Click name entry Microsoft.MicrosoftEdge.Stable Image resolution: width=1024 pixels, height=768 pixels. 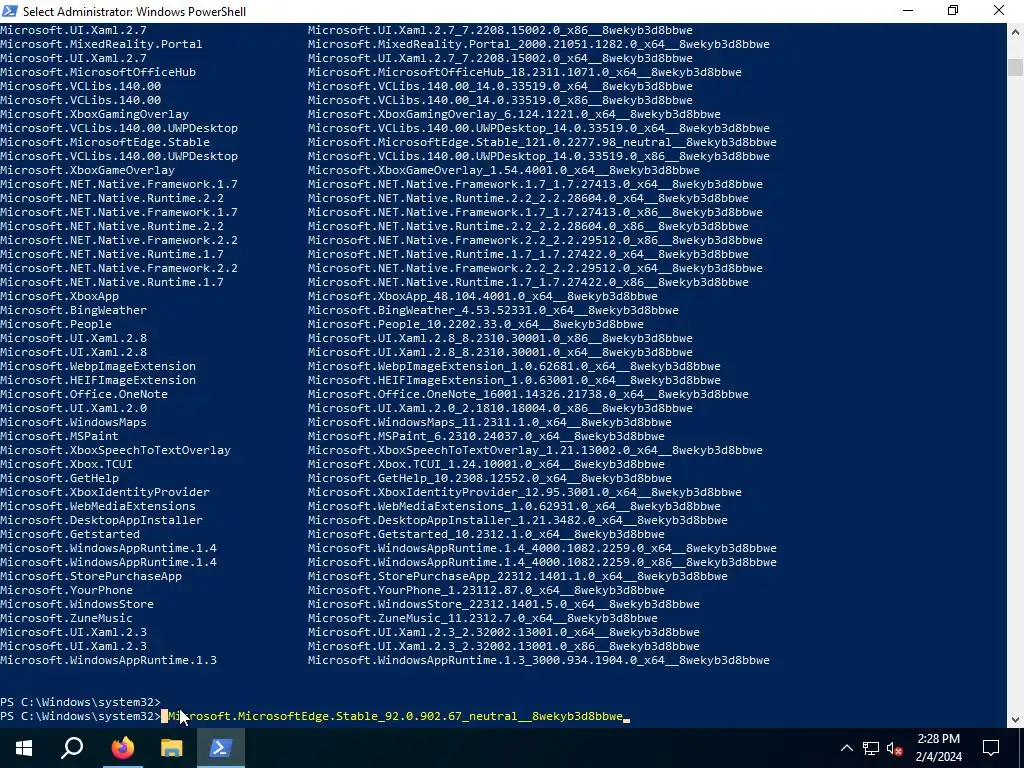[x=105, y=142]
